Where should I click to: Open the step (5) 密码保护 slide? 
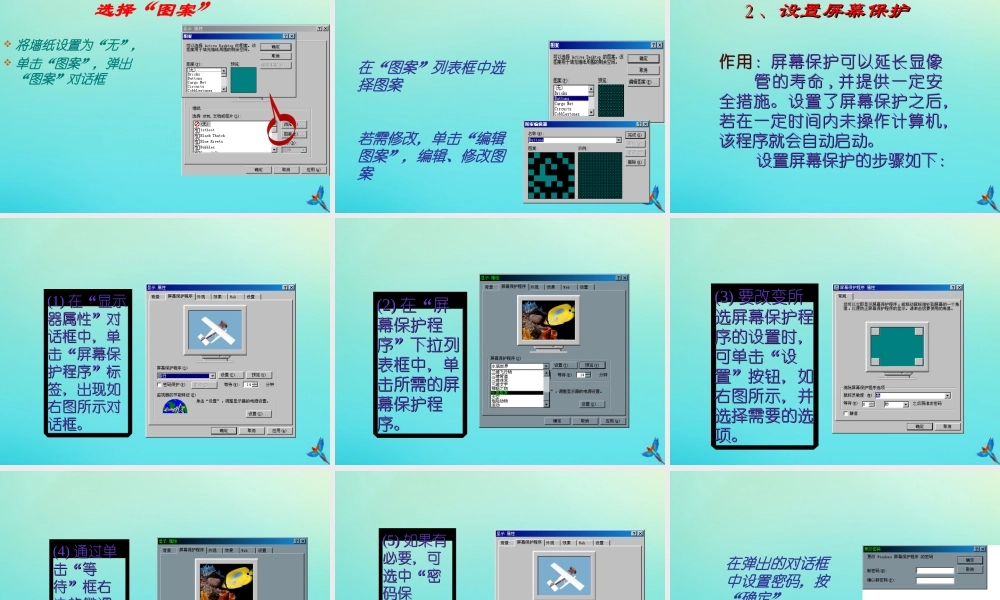coord(501,536)
